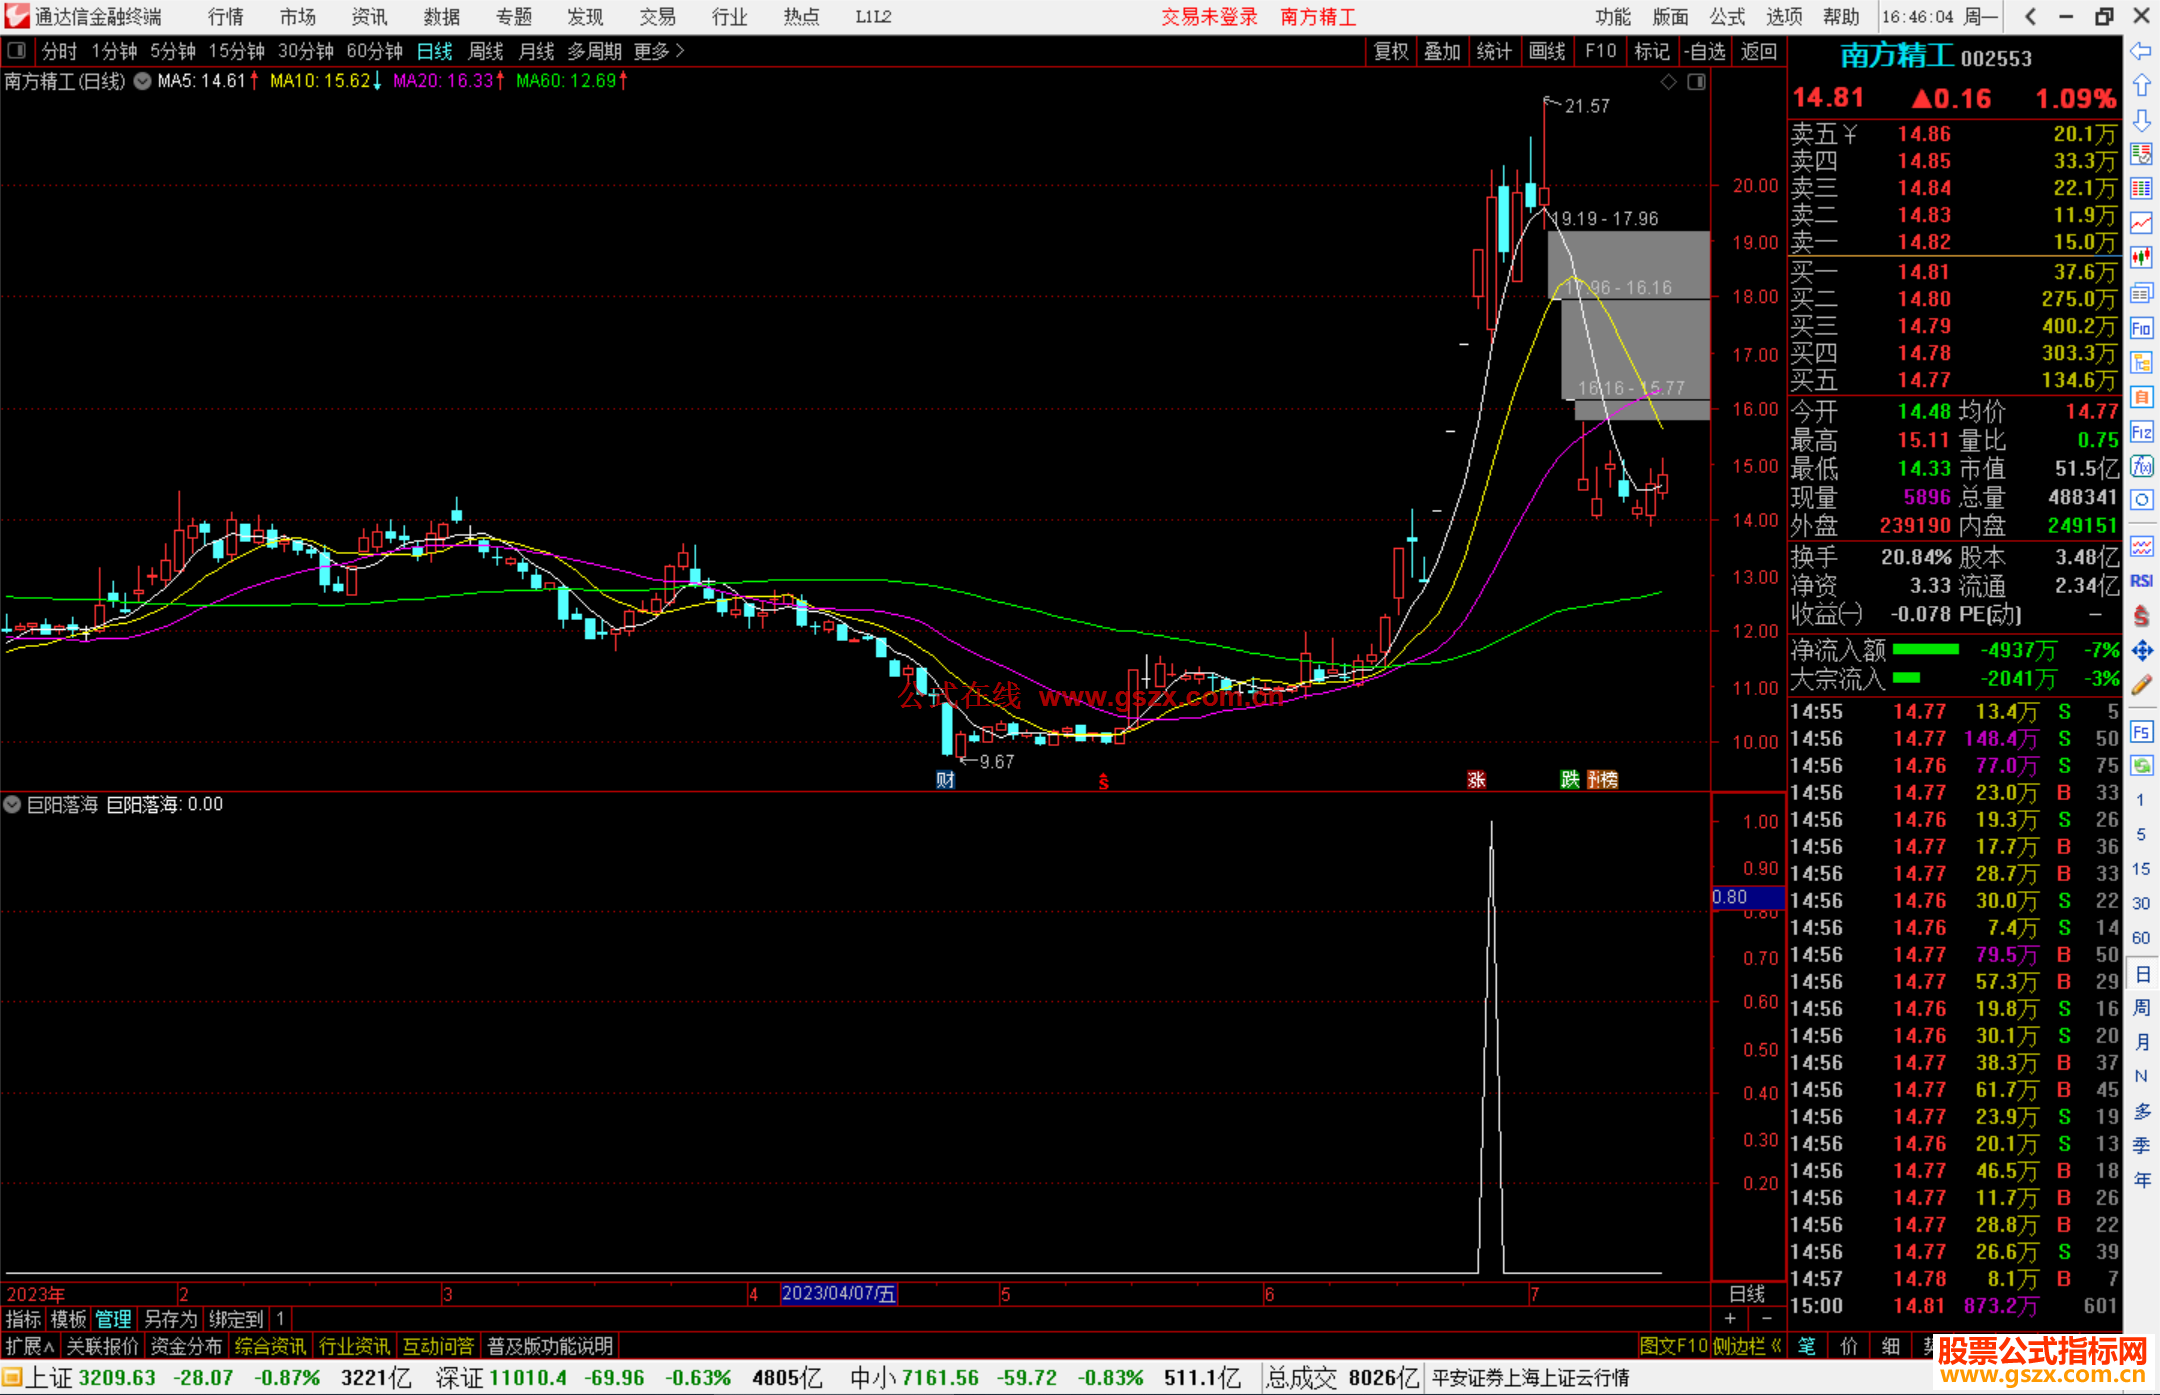2160x1395 pixels.
Task: Click the pencil drawing tool icon
Action: coord(2141,685)
